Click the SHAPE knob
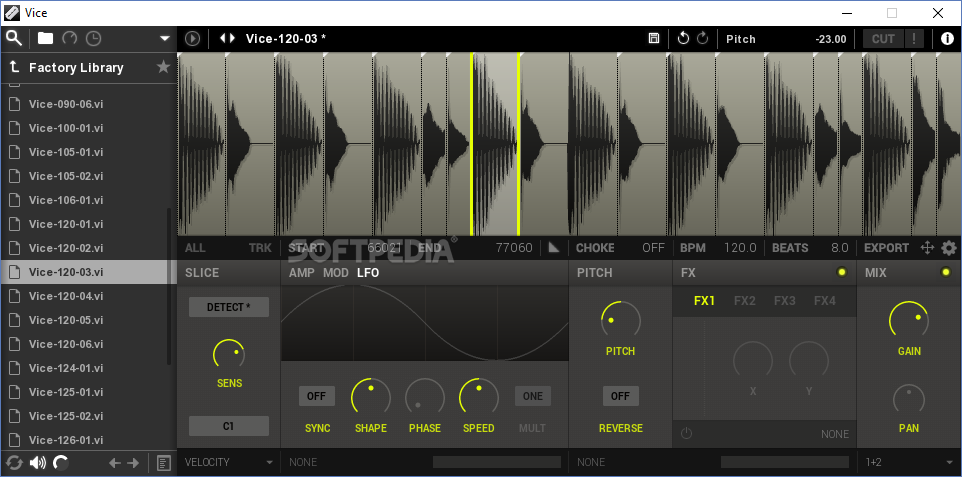The width and height of the screenshot is (962, 477). pyautogui.click(x=371, y=396)
